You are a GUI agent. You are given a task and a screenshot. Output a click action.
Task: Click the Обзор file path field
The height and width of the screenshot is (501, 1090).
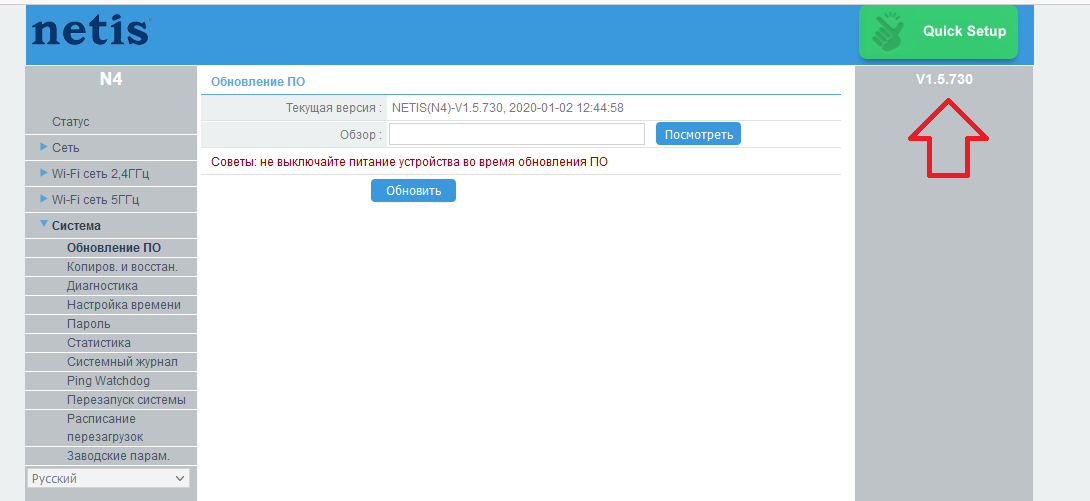[516, 134]
